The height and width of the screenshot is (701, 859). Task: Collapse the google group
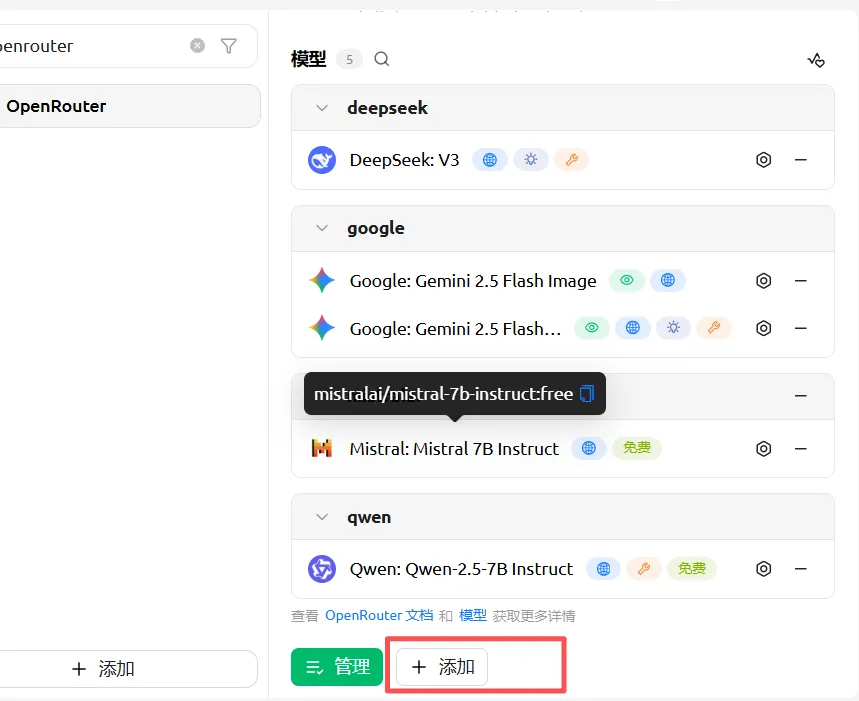(x=322, y=228)
